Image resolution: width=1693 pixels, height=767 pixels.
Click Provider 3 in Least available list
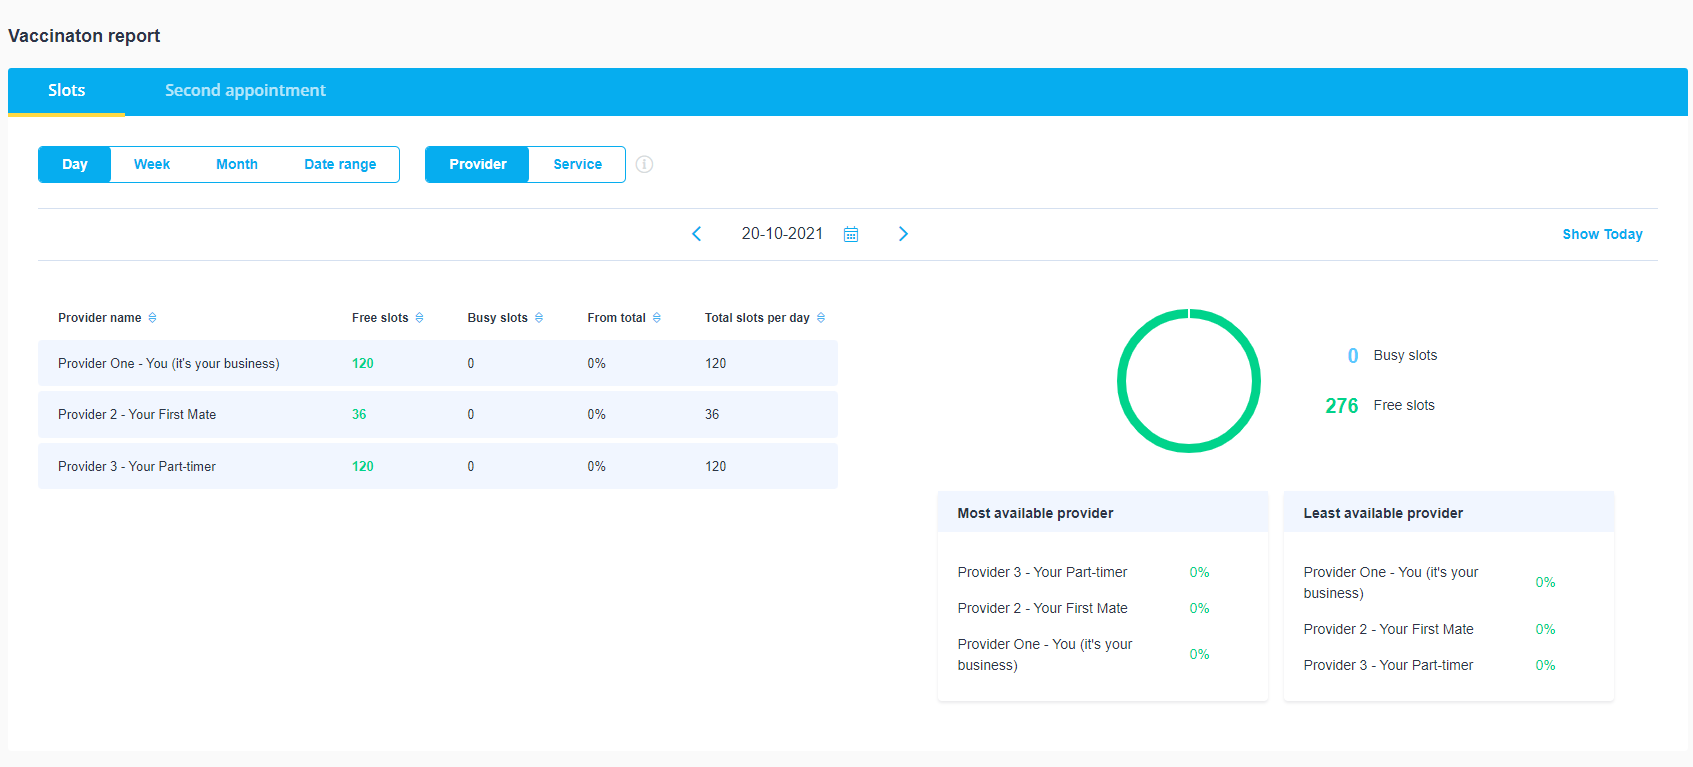pyautogui.click(x=1388, y=665)
